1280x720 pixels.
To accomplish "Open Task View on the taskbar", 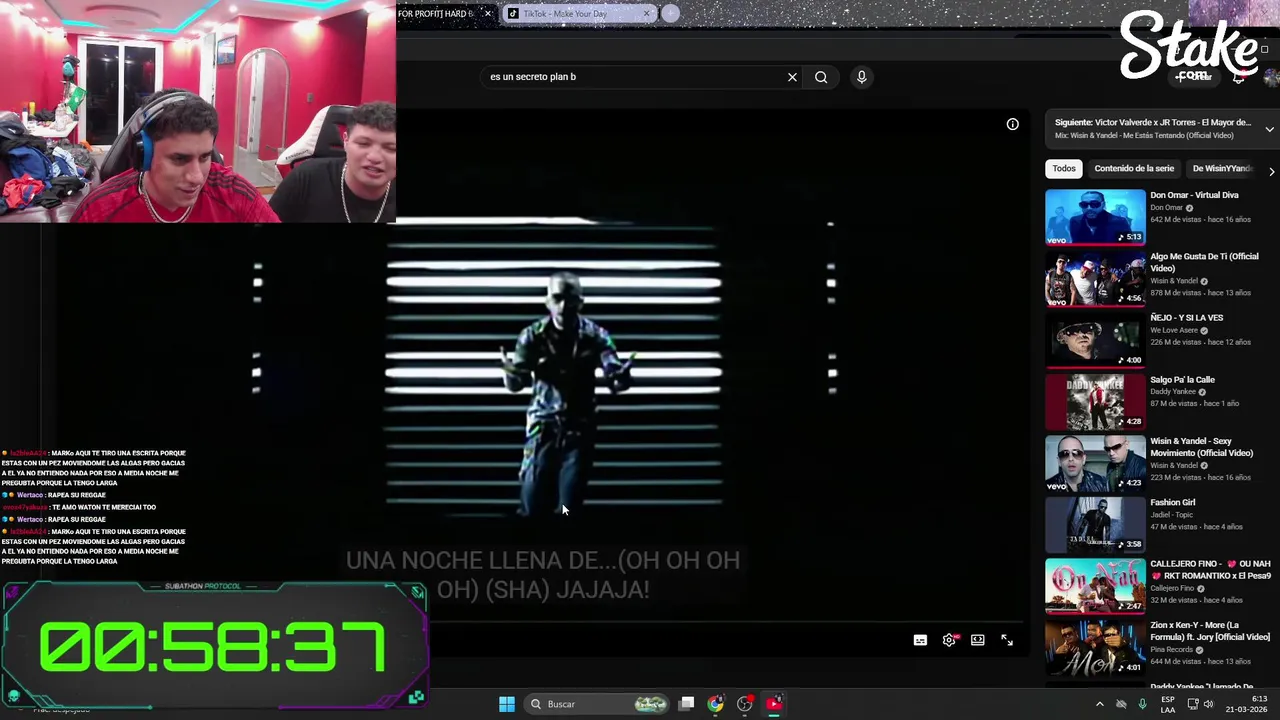I will (687, 704).
